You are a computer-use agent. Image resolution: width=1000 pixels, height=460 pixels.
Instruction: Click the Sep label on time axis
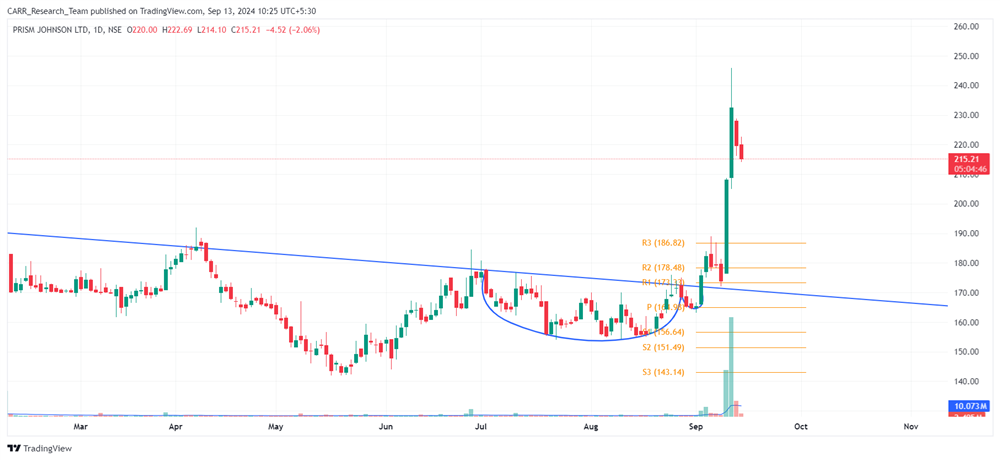pyautogui.click(x=696, y=426)
